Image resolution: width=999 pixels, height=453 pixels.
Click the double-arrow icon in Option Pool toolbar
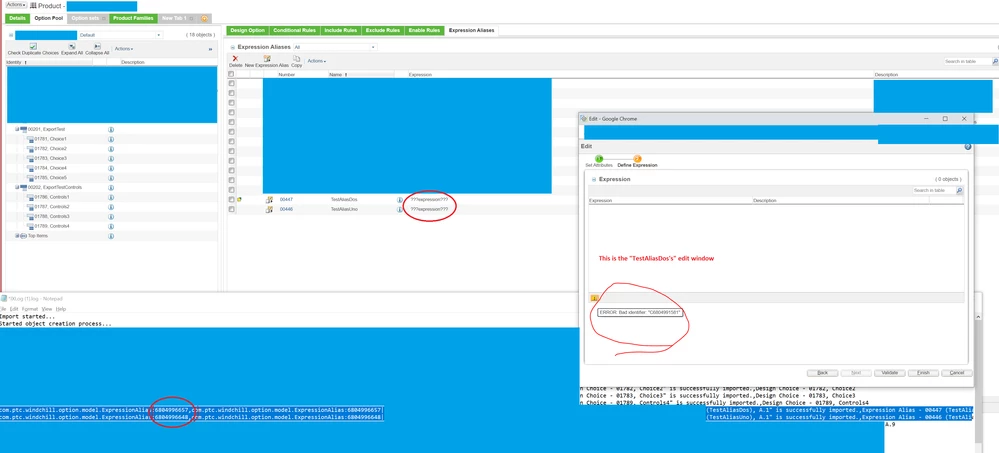click(x=210, y=48)
